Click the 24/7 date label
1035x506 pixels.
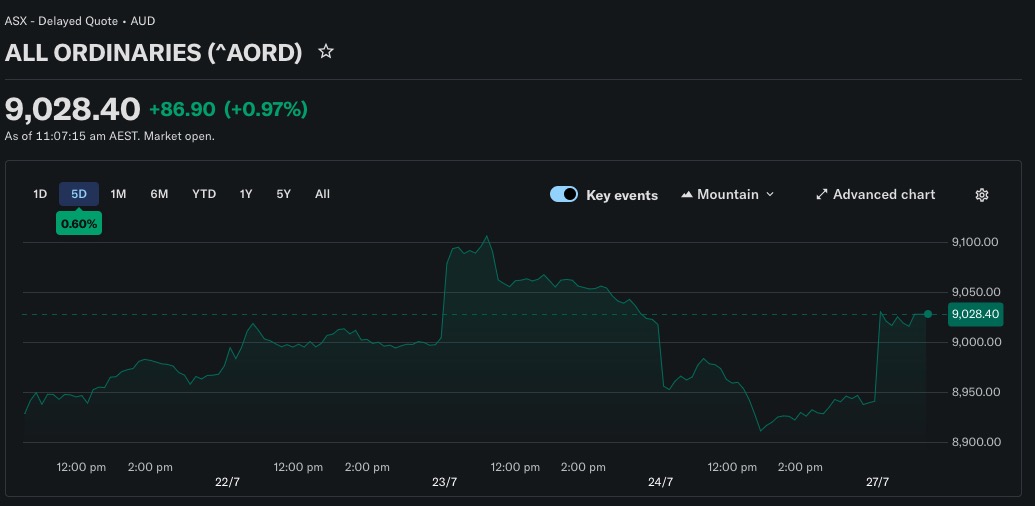pyautogui.click(x=661, y=482)
